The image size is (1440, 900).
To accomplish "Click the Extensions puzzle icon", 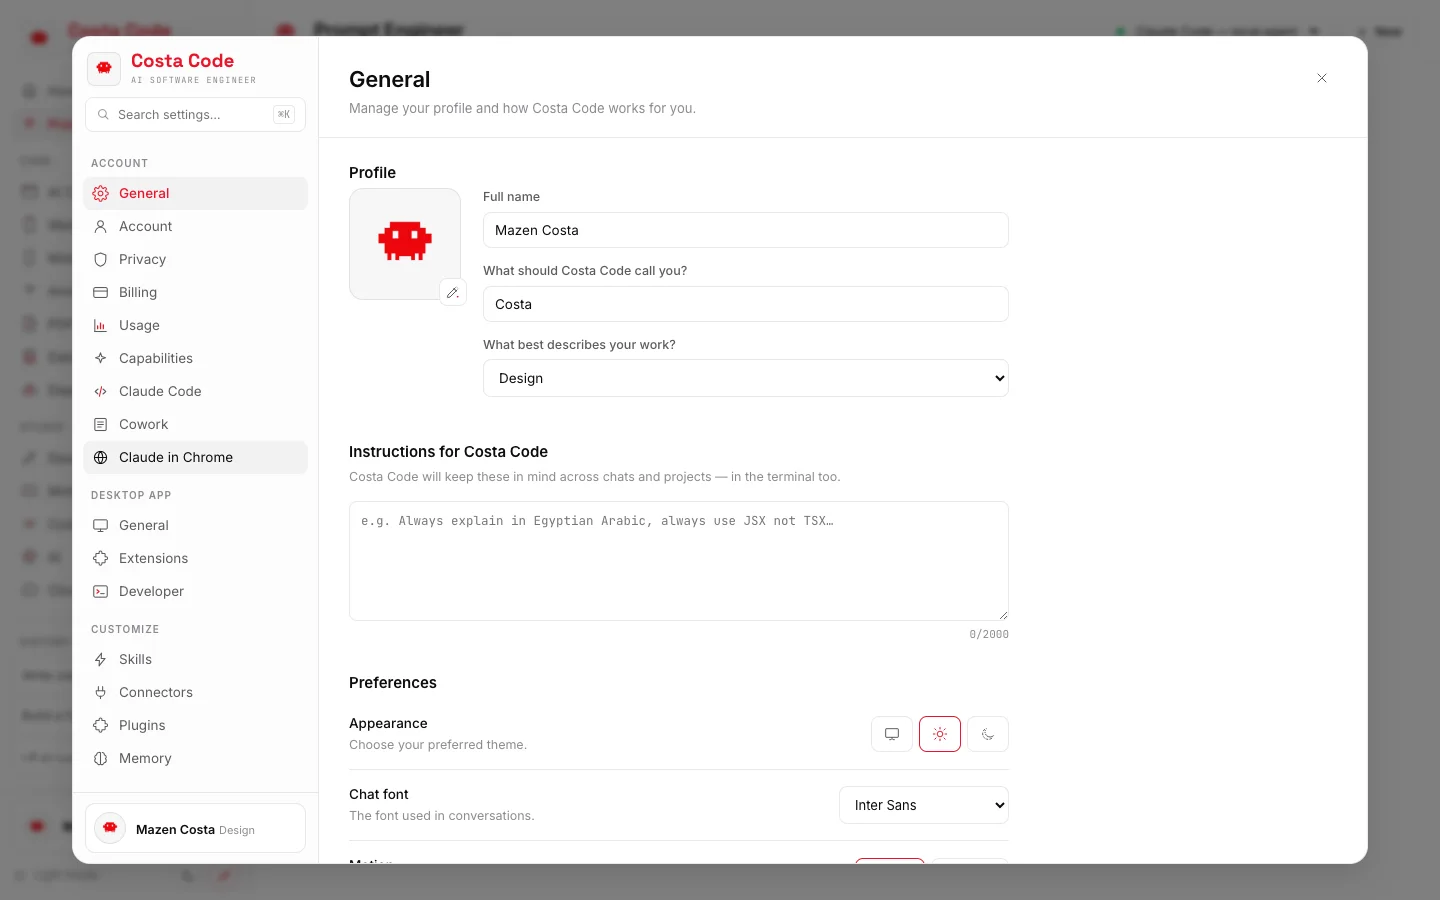I will [100, 558].
